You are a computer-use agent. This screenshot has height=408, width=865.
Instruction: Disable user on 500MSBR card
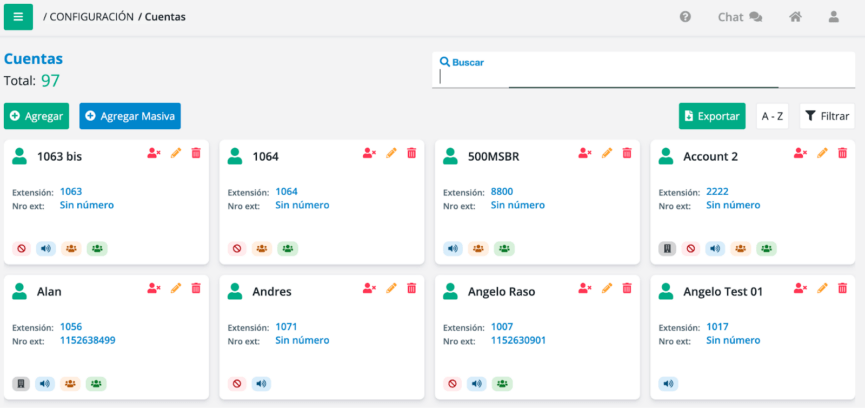585,153
